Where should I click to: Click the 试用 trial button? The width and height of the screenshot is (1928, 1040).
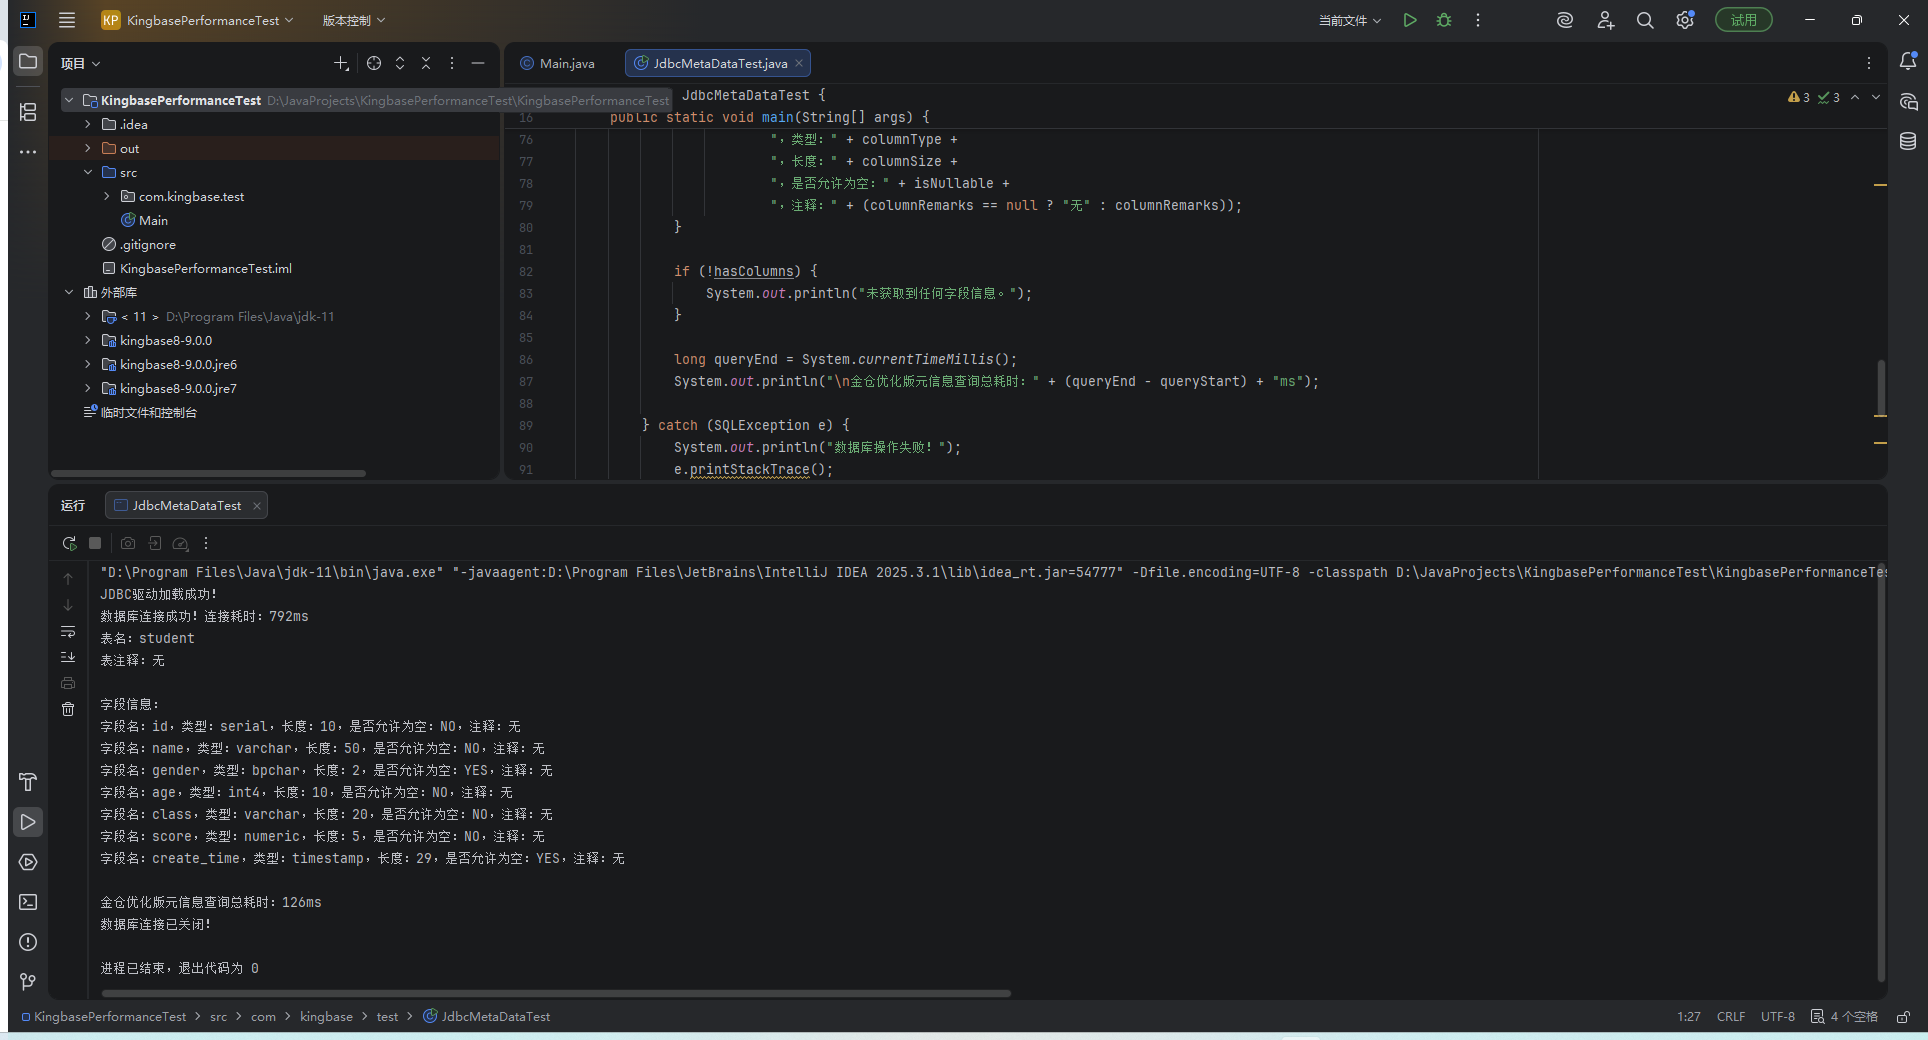click(x=1743, y=20)
